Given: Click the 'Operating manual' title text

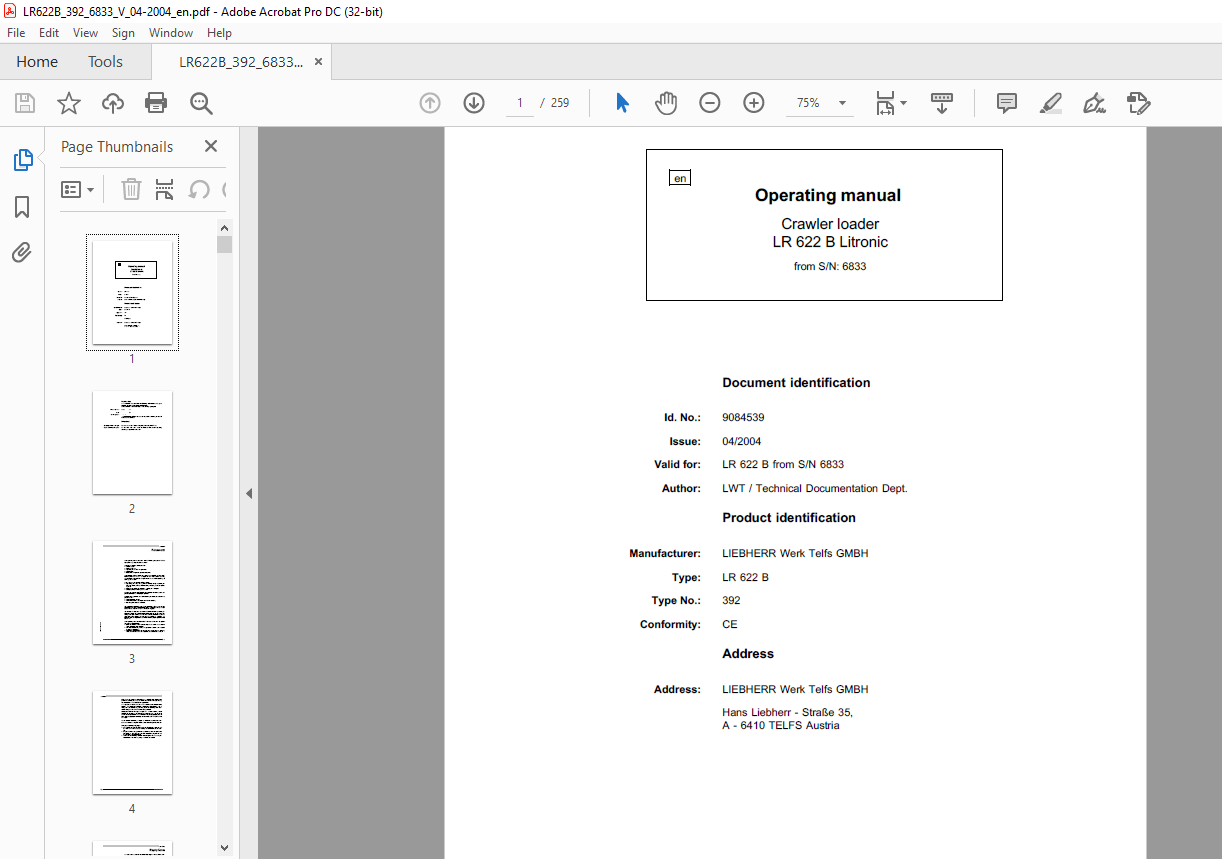Looking at the screenshot, I should click(828, 196).
